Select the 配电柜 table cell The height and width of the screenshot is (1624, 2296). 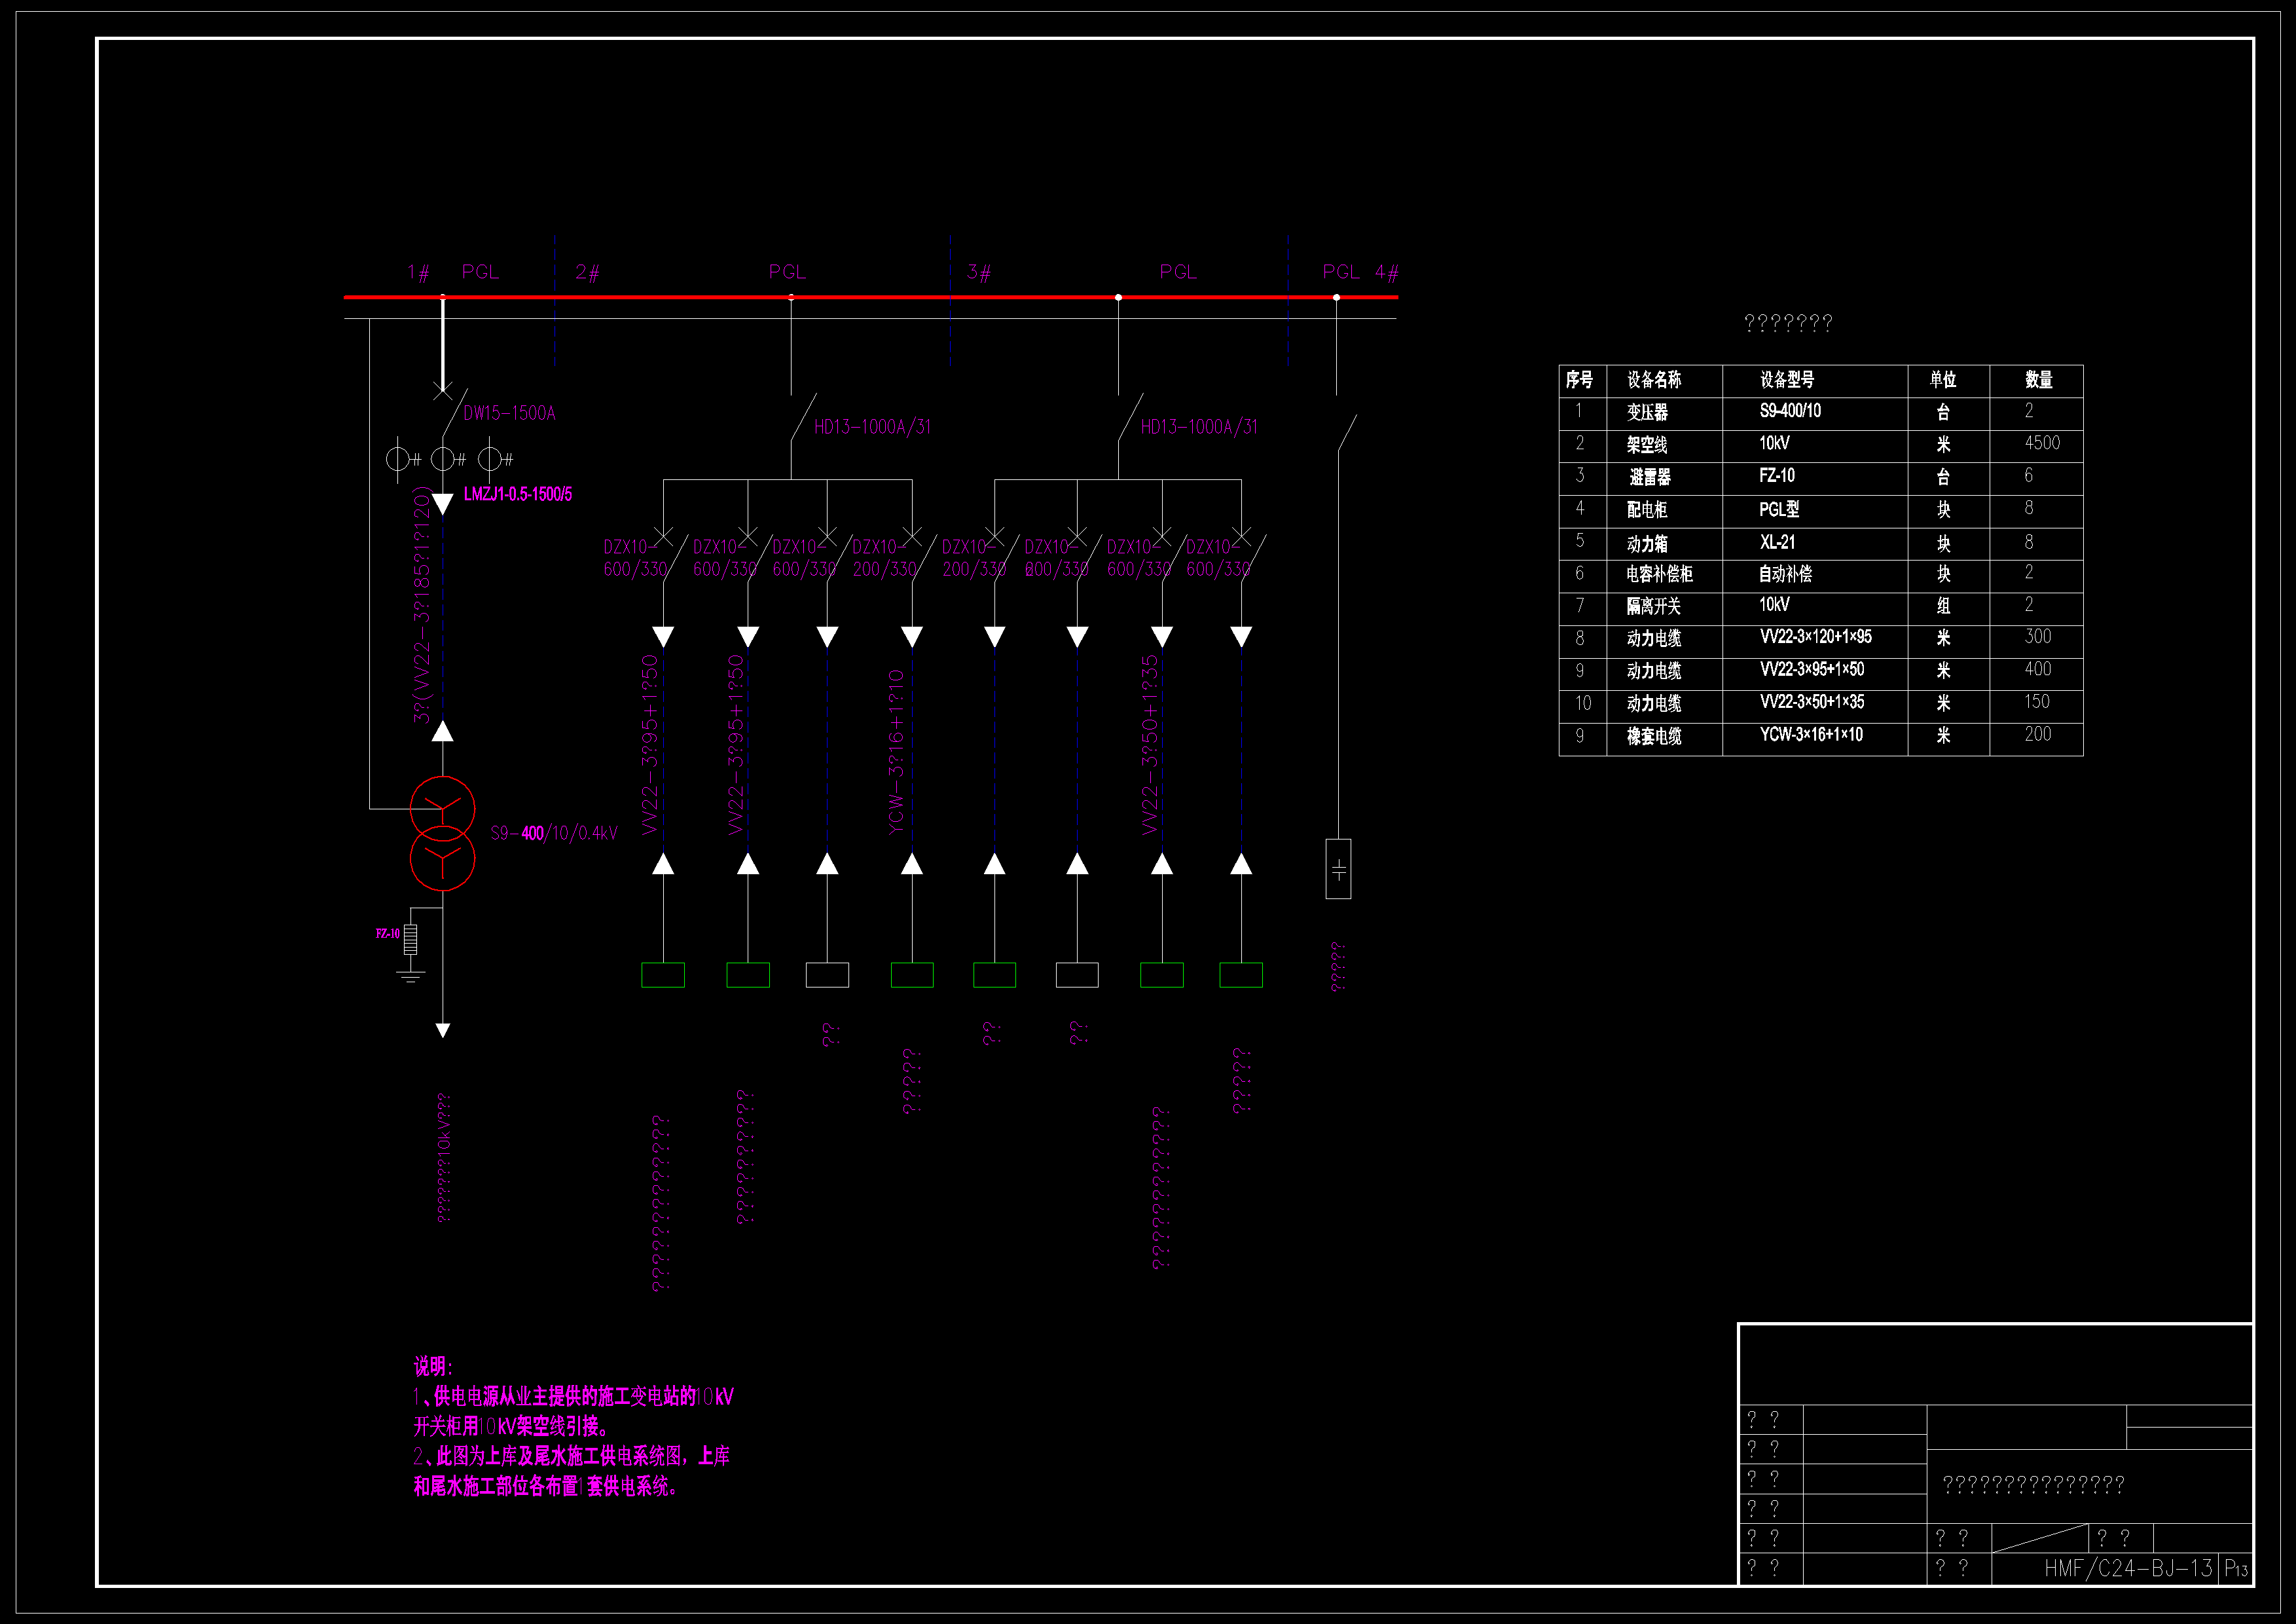click(1647, 510)
